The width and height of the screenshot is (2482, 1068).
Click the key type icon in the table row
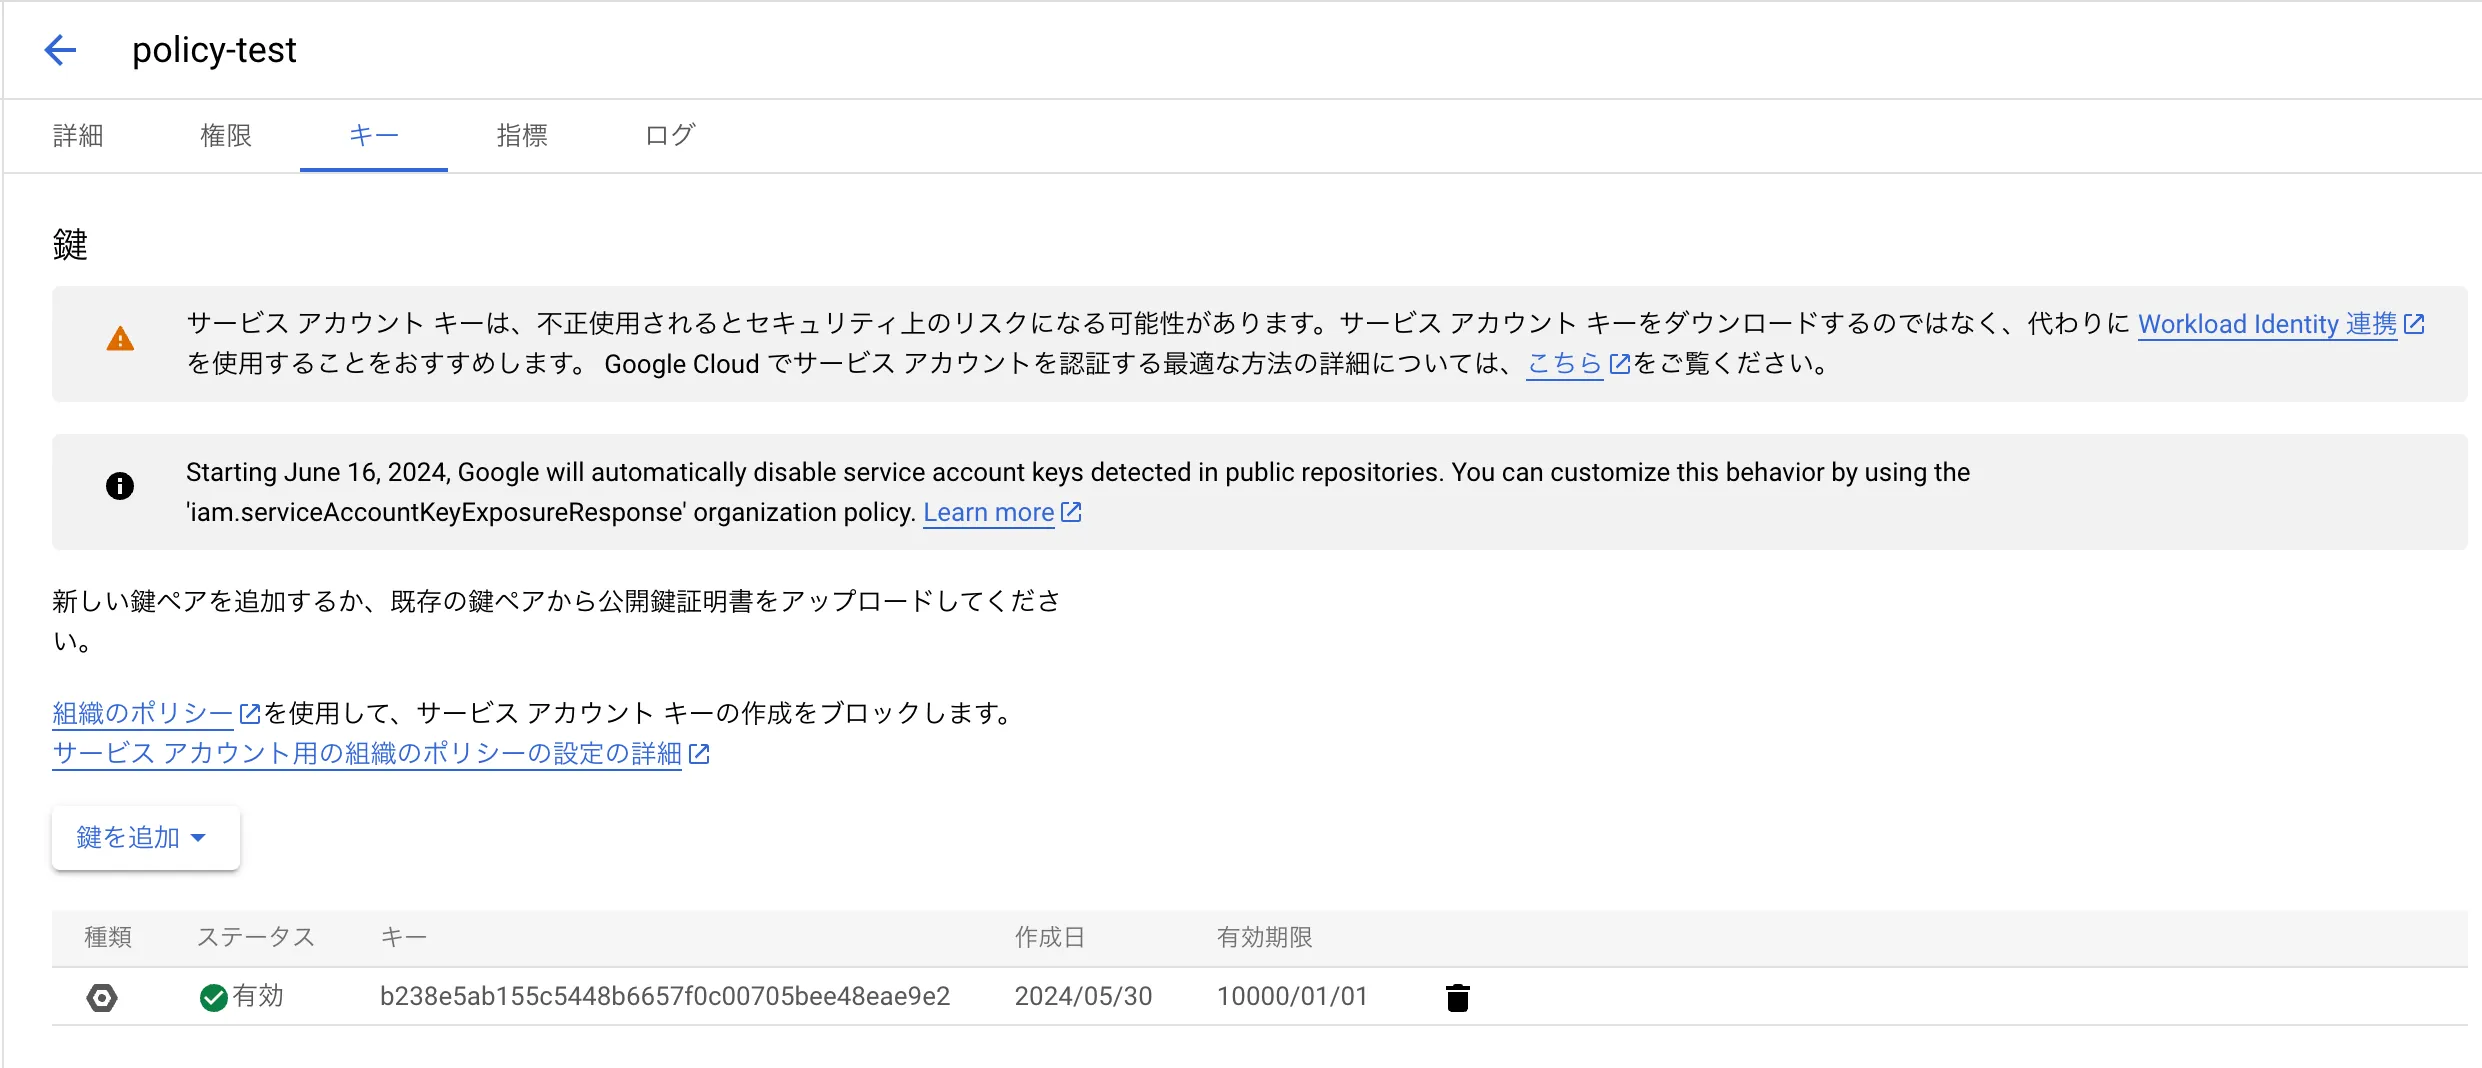pyautogui.click(x=103, y=996)
